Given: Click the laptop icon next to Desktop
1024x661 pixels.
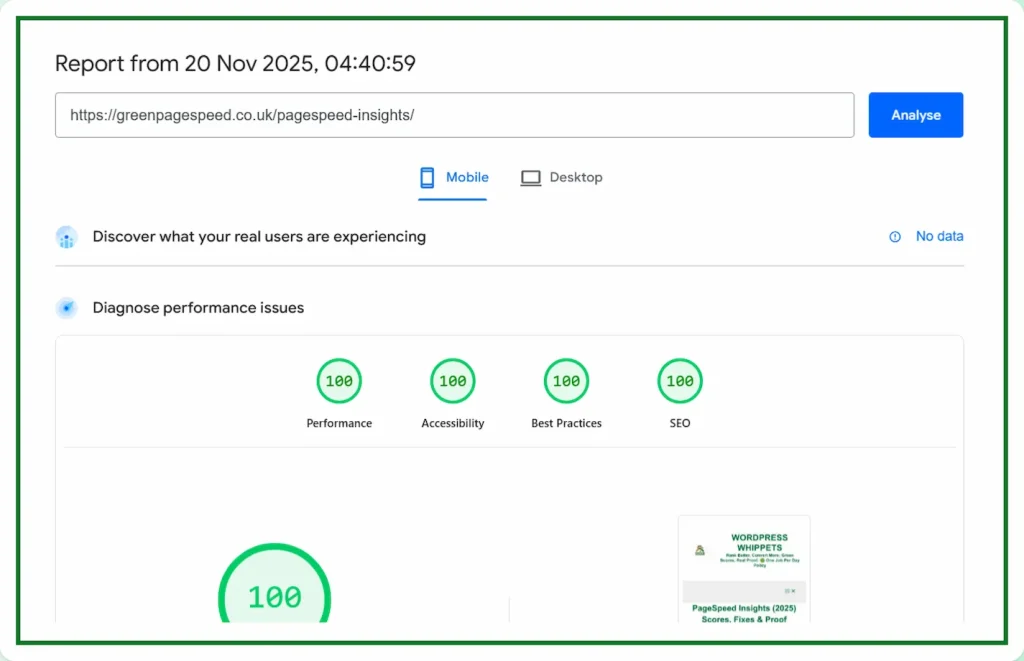Looking at the screenshot, I should (529, 177).
